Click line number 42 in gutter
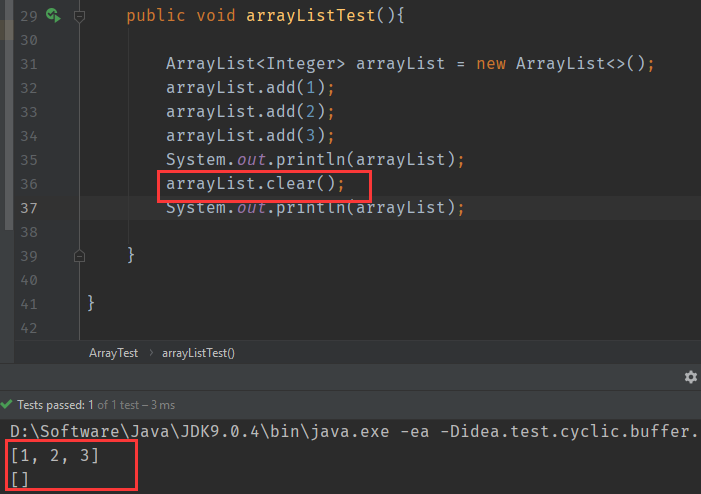701x494 pixels. [x=29, y=329]
